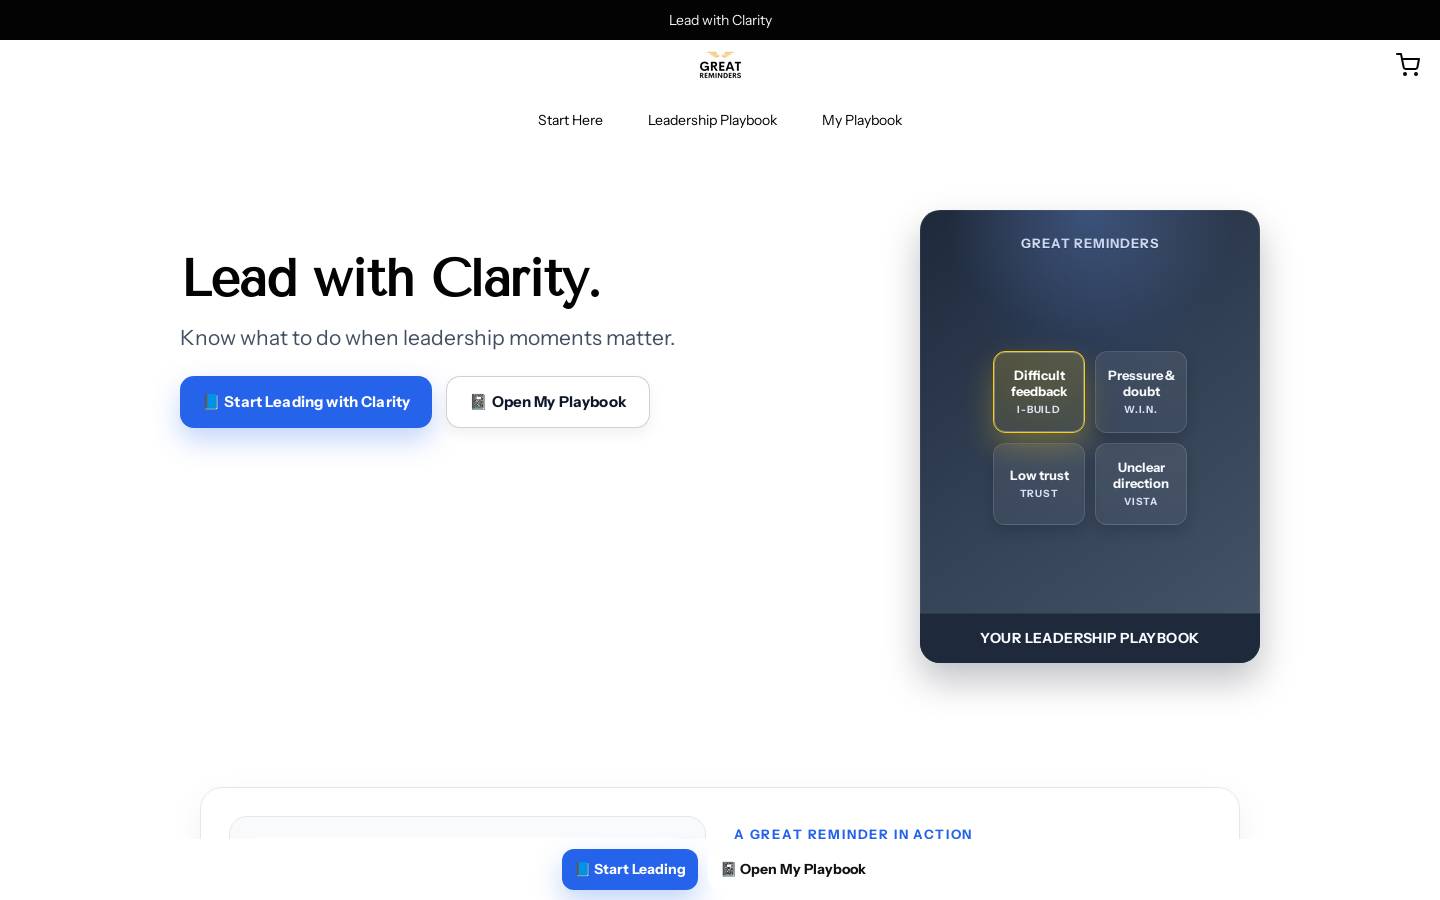Image resolution: width=1440 pixels, height=900 pixels.
Task: Open the Start Here menu item
Action: (570, 120)
